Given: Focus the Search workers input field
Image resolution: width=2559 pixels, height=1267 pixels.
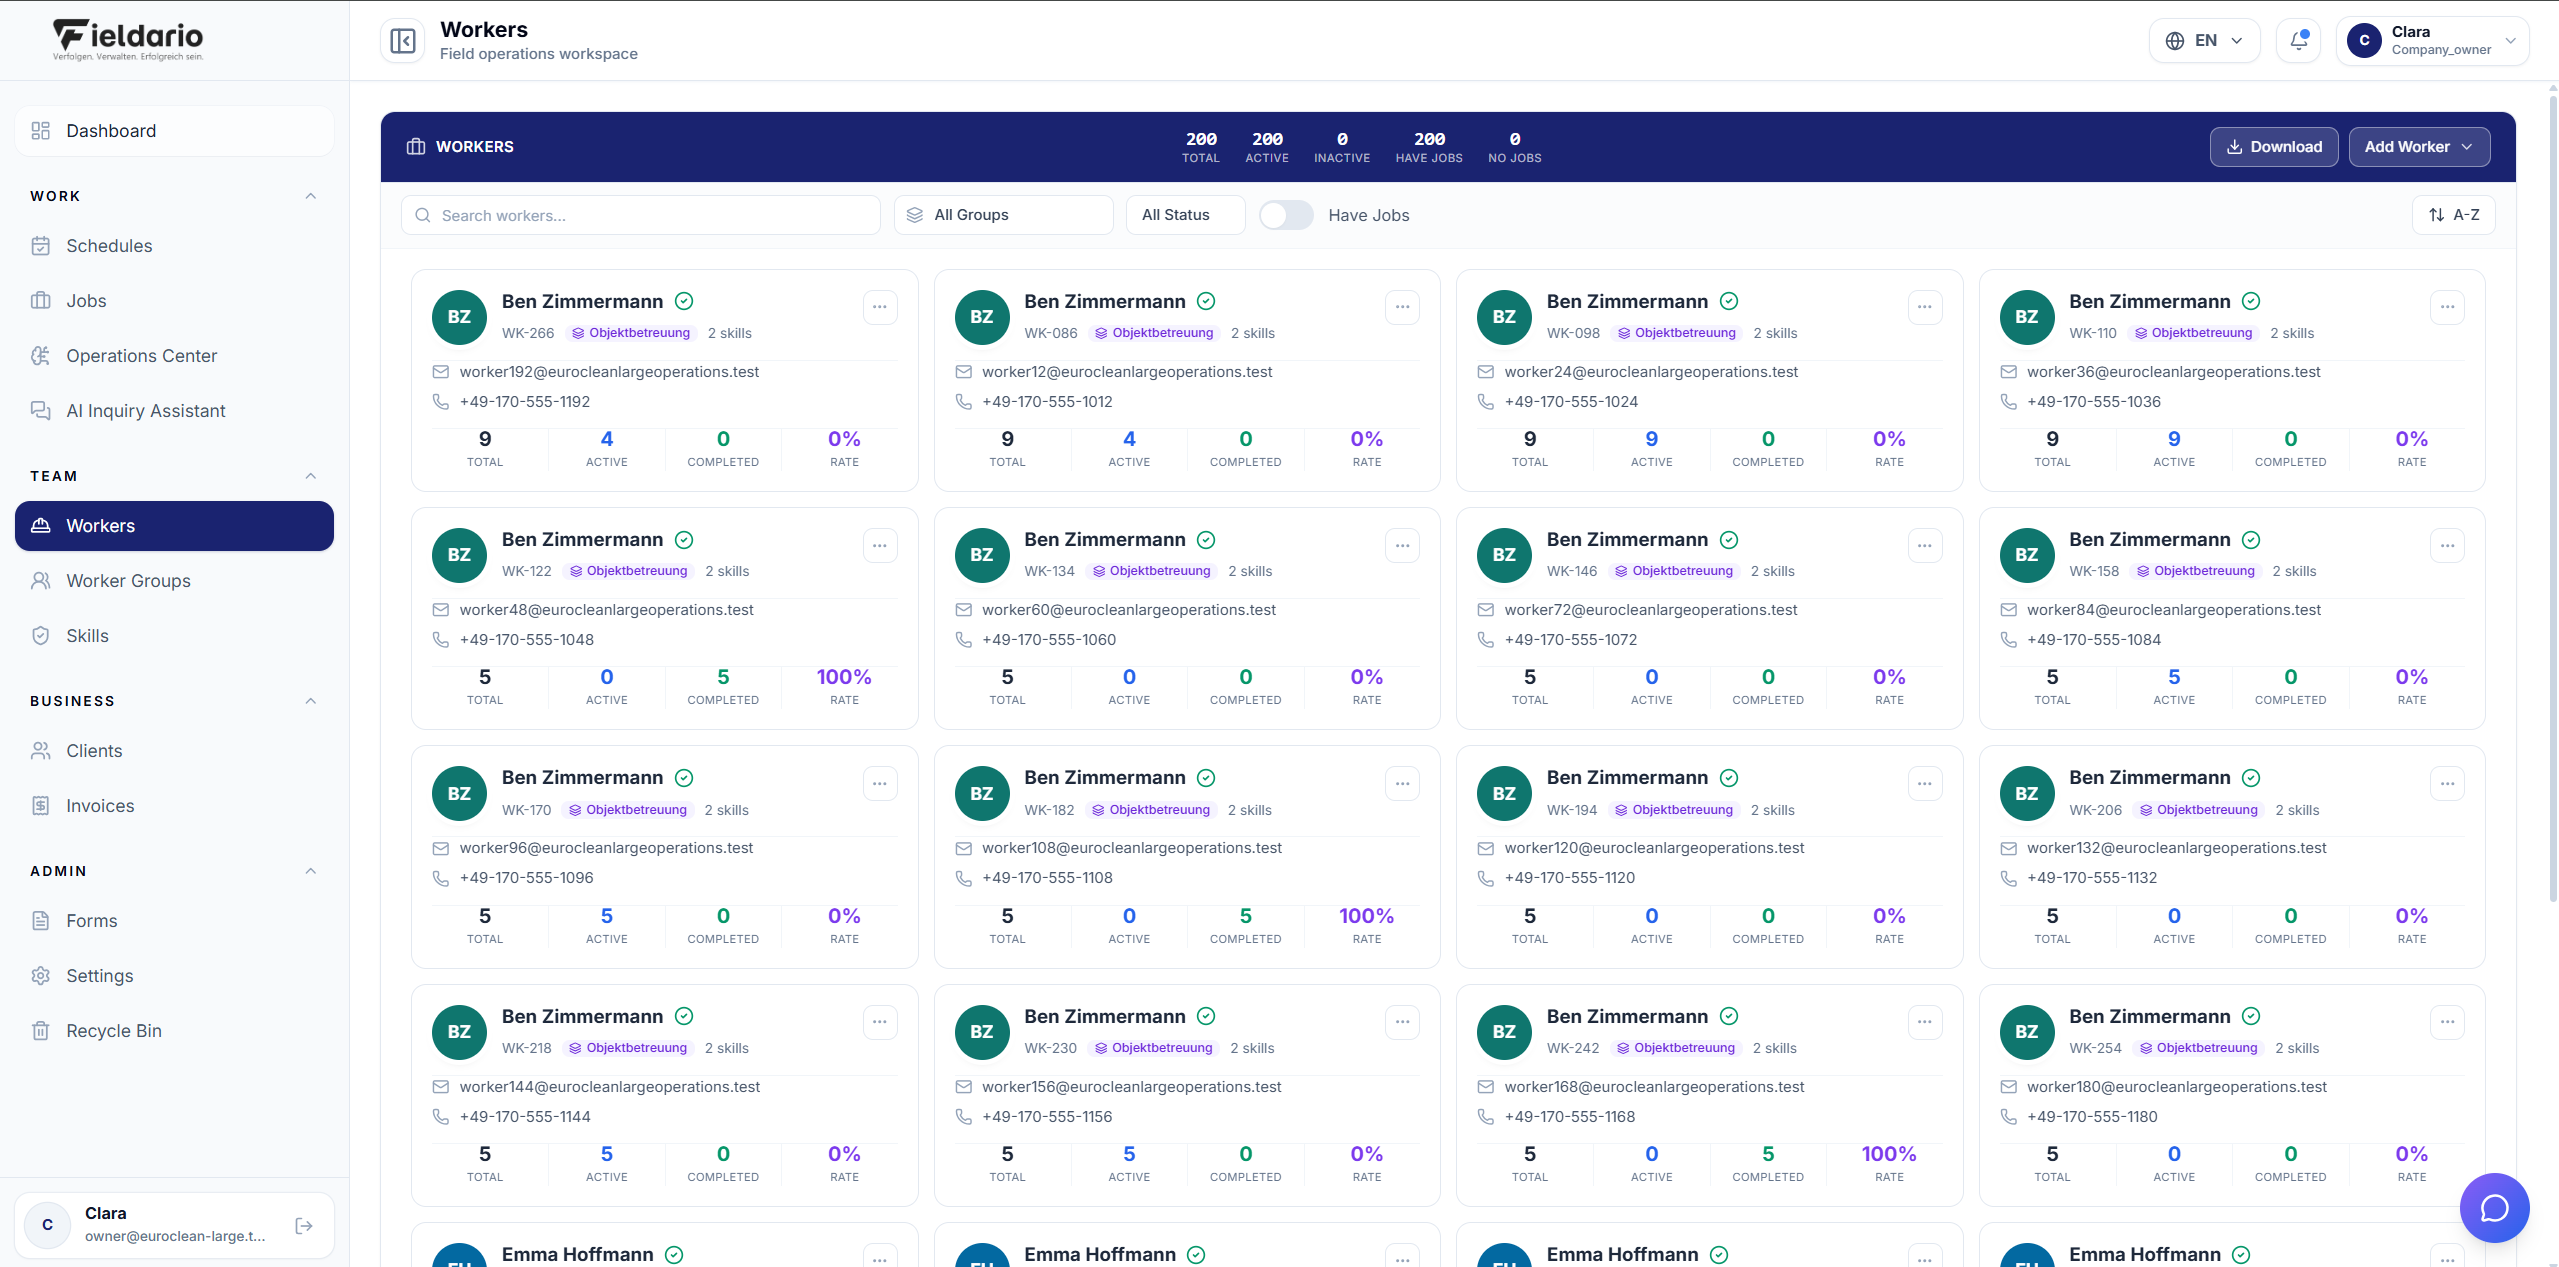Looking at the screenshot, I should (x=641, y=215).
